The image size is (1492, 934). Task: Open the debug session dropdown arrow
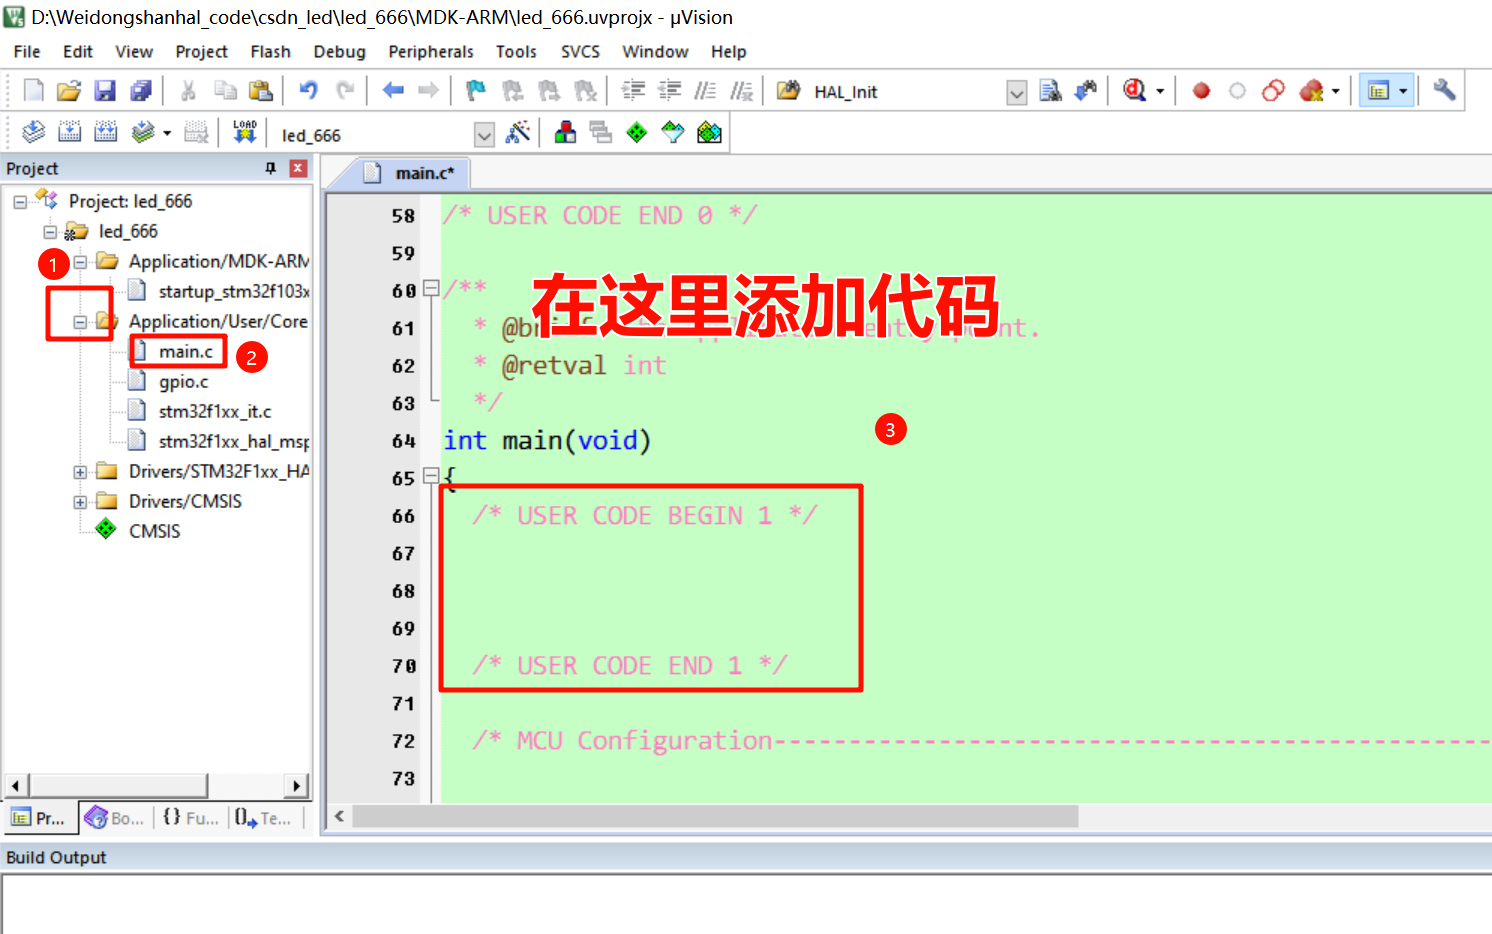[x=1160, y=92]
